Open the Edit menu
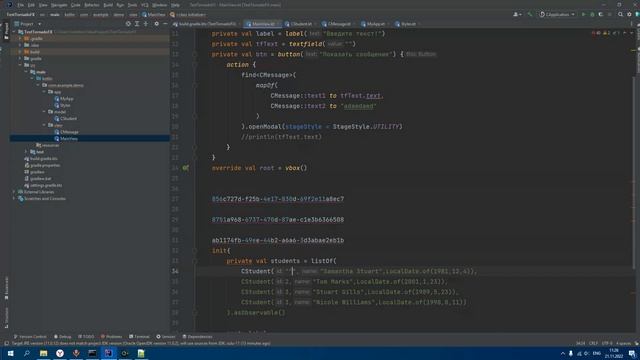The width and height of the screenshot is (640, 360). [31, 5]
